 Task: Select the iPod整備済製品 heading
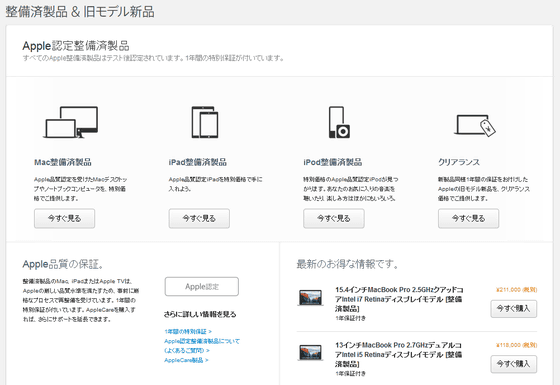click(x=332, y=162)
